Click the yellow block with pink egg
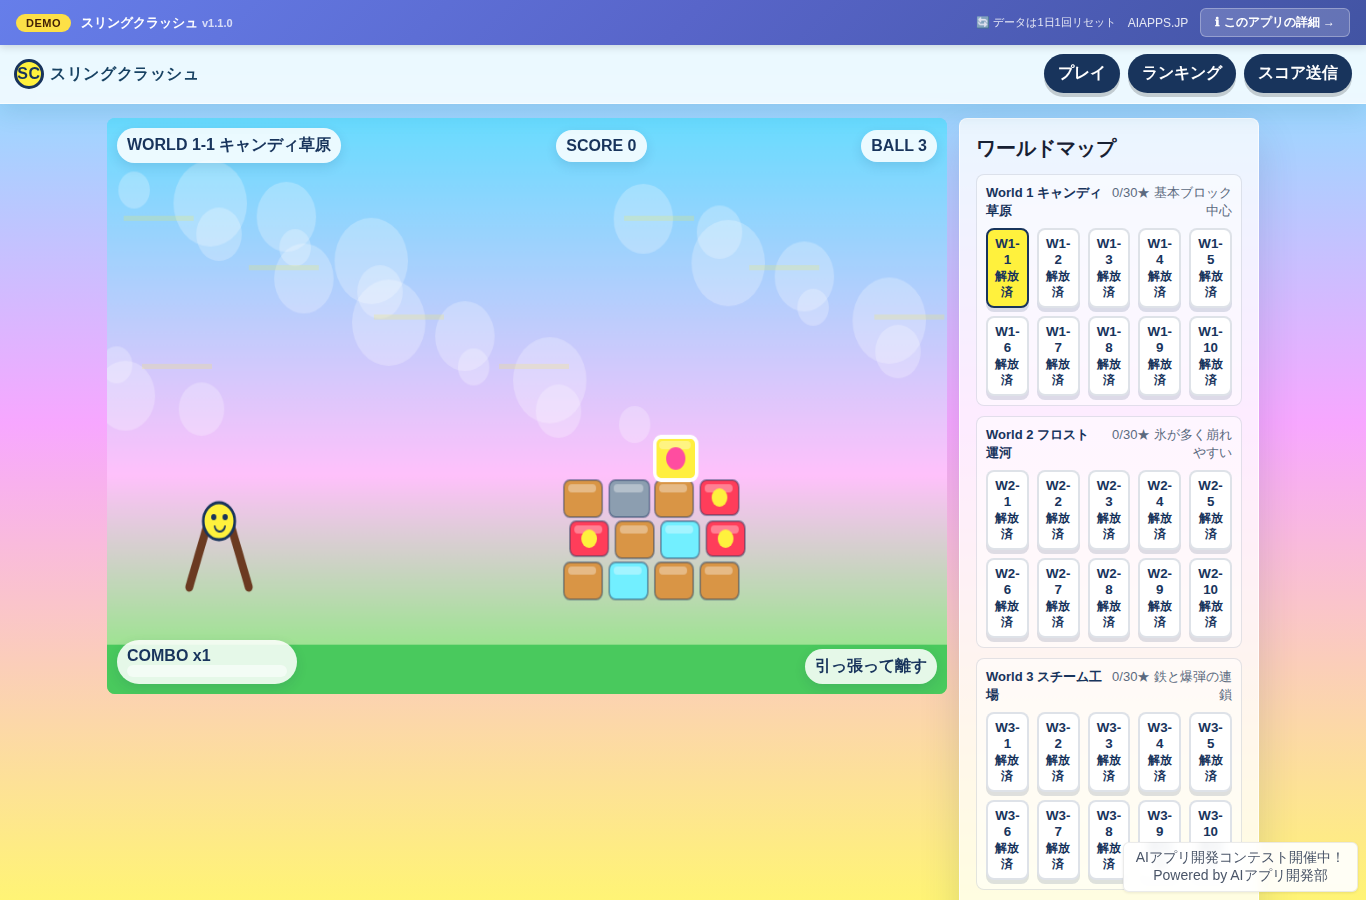The height and width of the screenshot is (900, 1366). click(676, 458)
